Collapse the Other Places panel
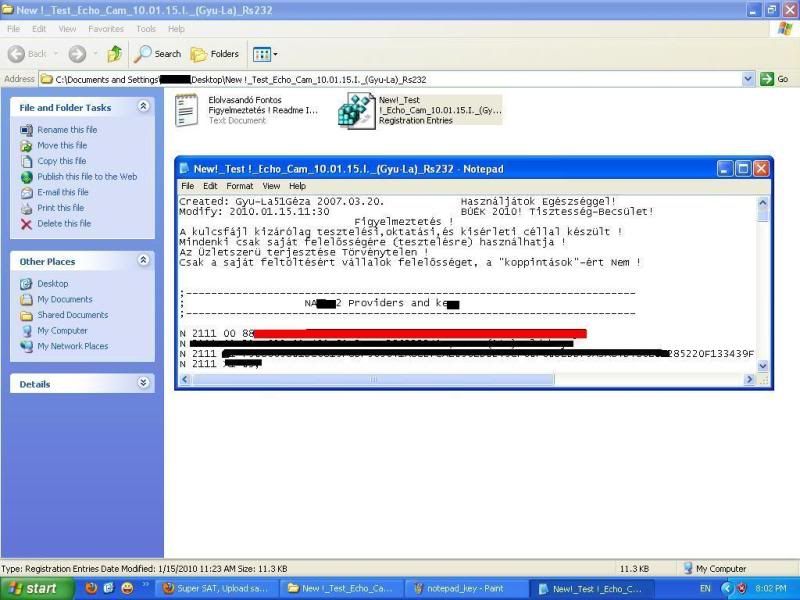 (144, 261)
